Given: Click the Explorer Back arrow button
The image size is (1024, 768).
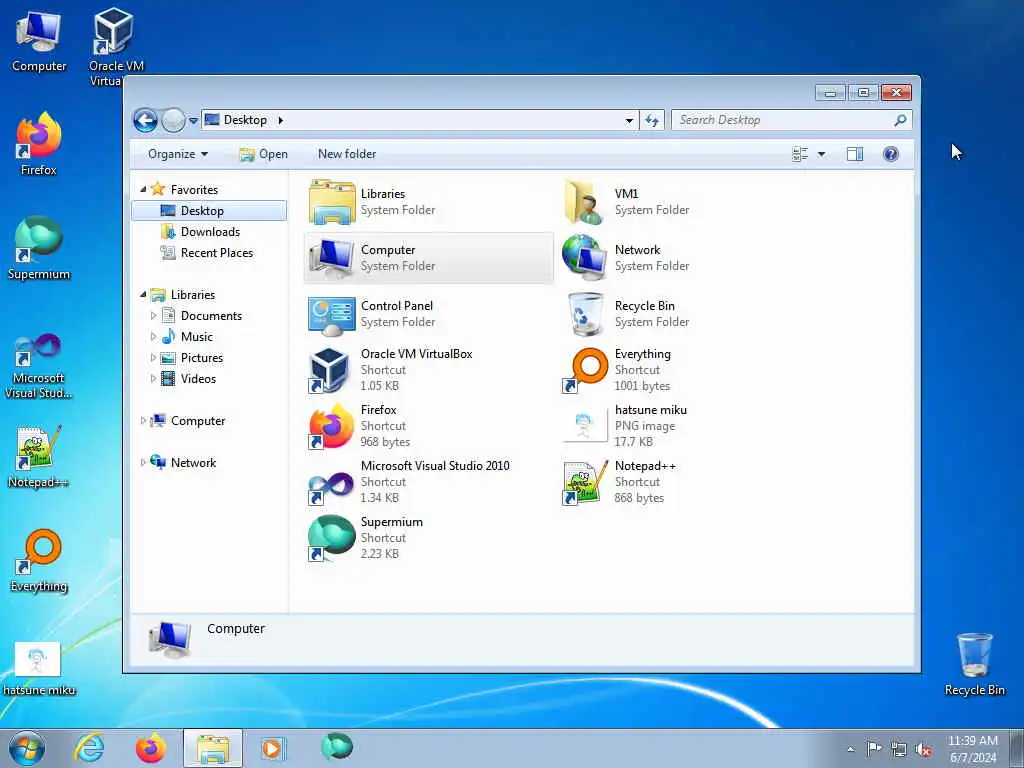Looking at the screenshot, I should tap(145, 120).
